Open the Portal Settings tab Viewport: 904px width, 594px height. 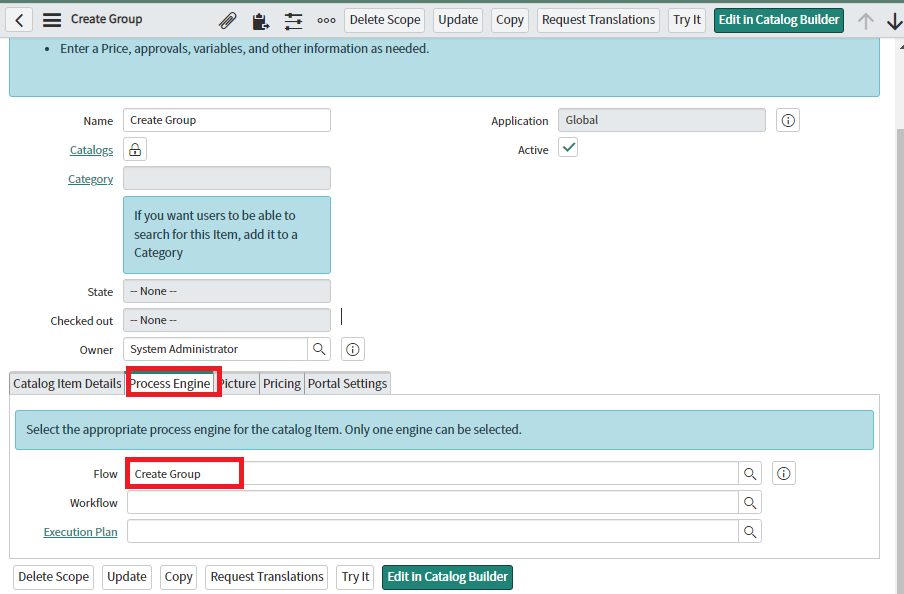coord(347,384)
